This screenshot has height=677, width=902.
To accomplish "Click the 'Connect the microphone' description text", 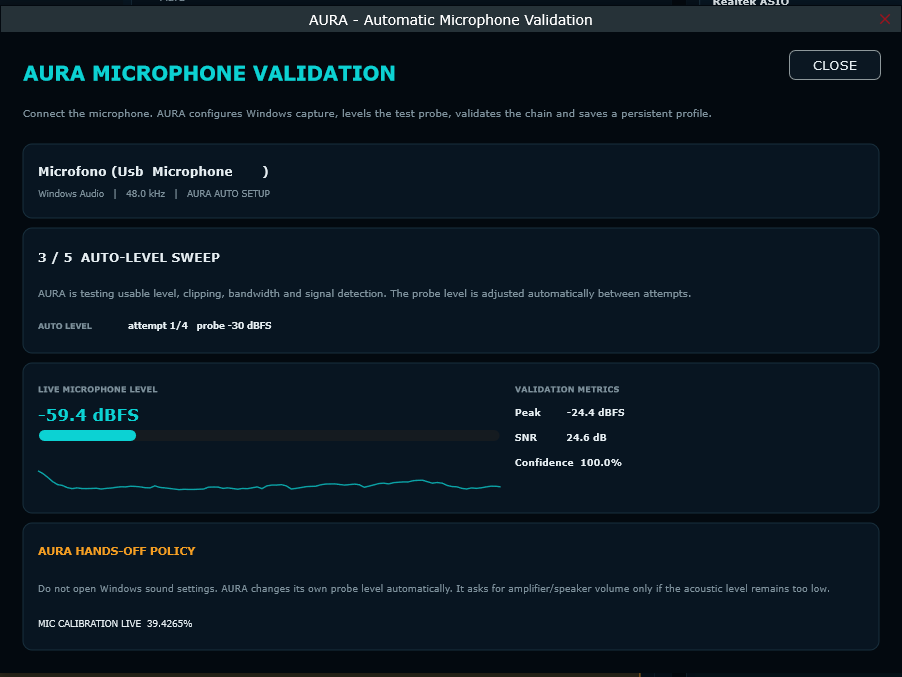I will (367, 113).
